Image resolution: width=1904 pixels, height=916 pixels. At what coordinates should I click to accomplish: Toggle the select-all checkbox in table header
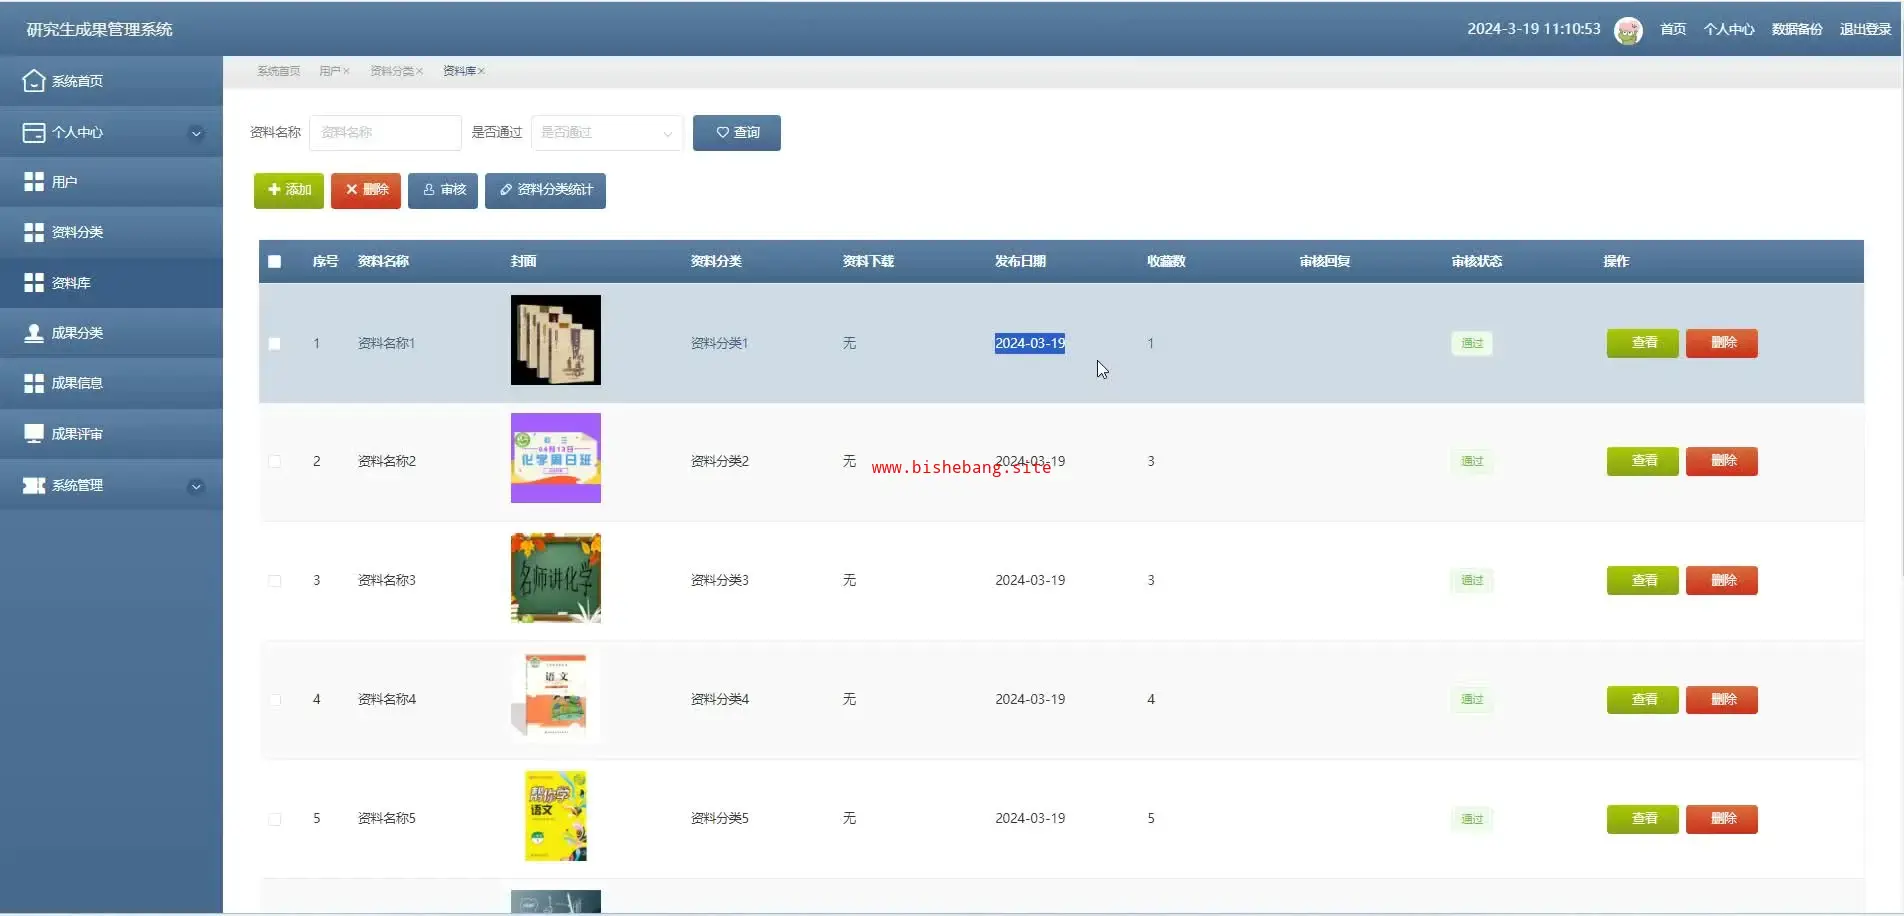coord(275,262)
